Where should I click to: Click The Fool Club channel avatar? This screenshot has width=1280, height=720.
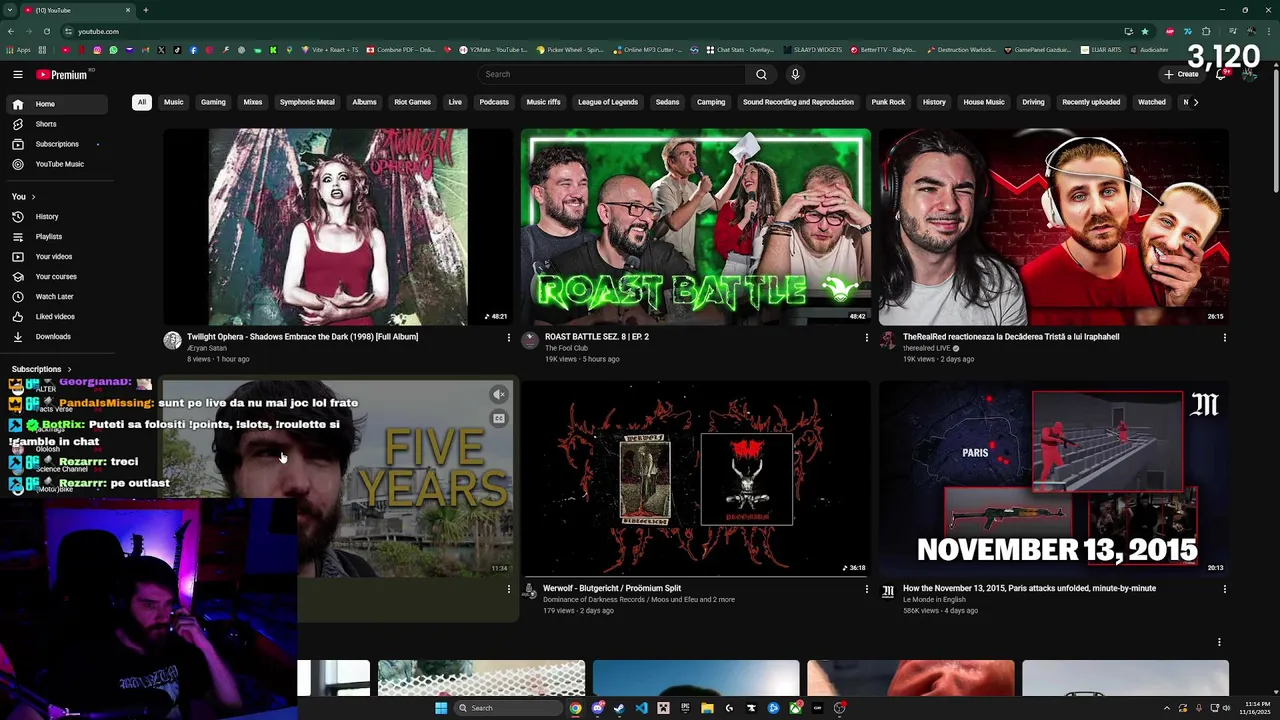(x=530, y=341)
